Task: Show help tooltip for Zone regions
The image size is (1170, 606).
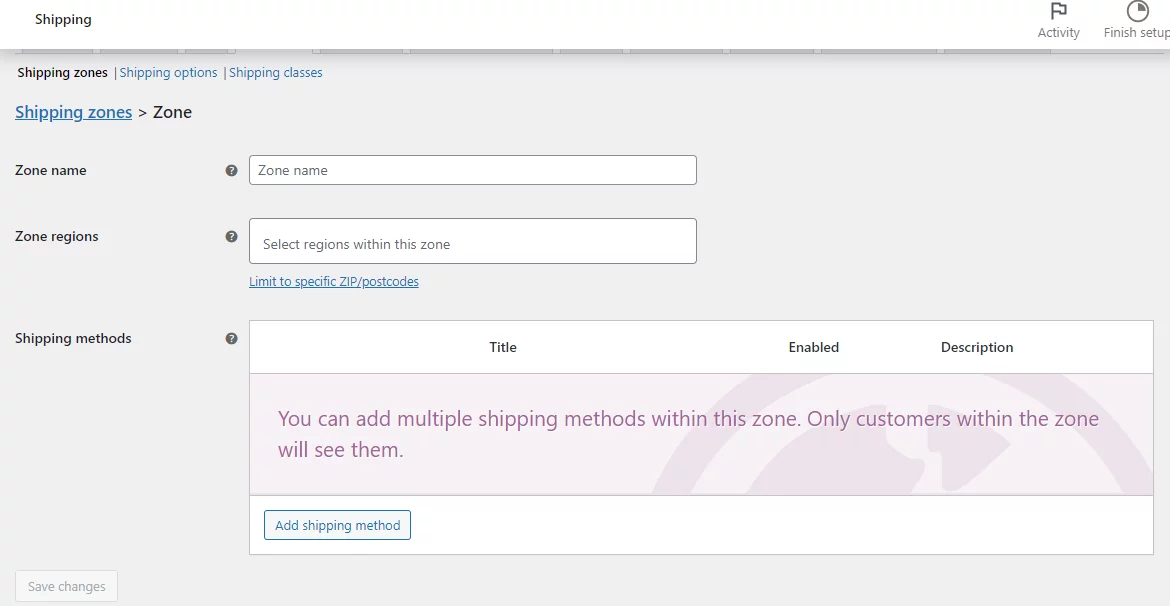Action: [x=232, y=237]
